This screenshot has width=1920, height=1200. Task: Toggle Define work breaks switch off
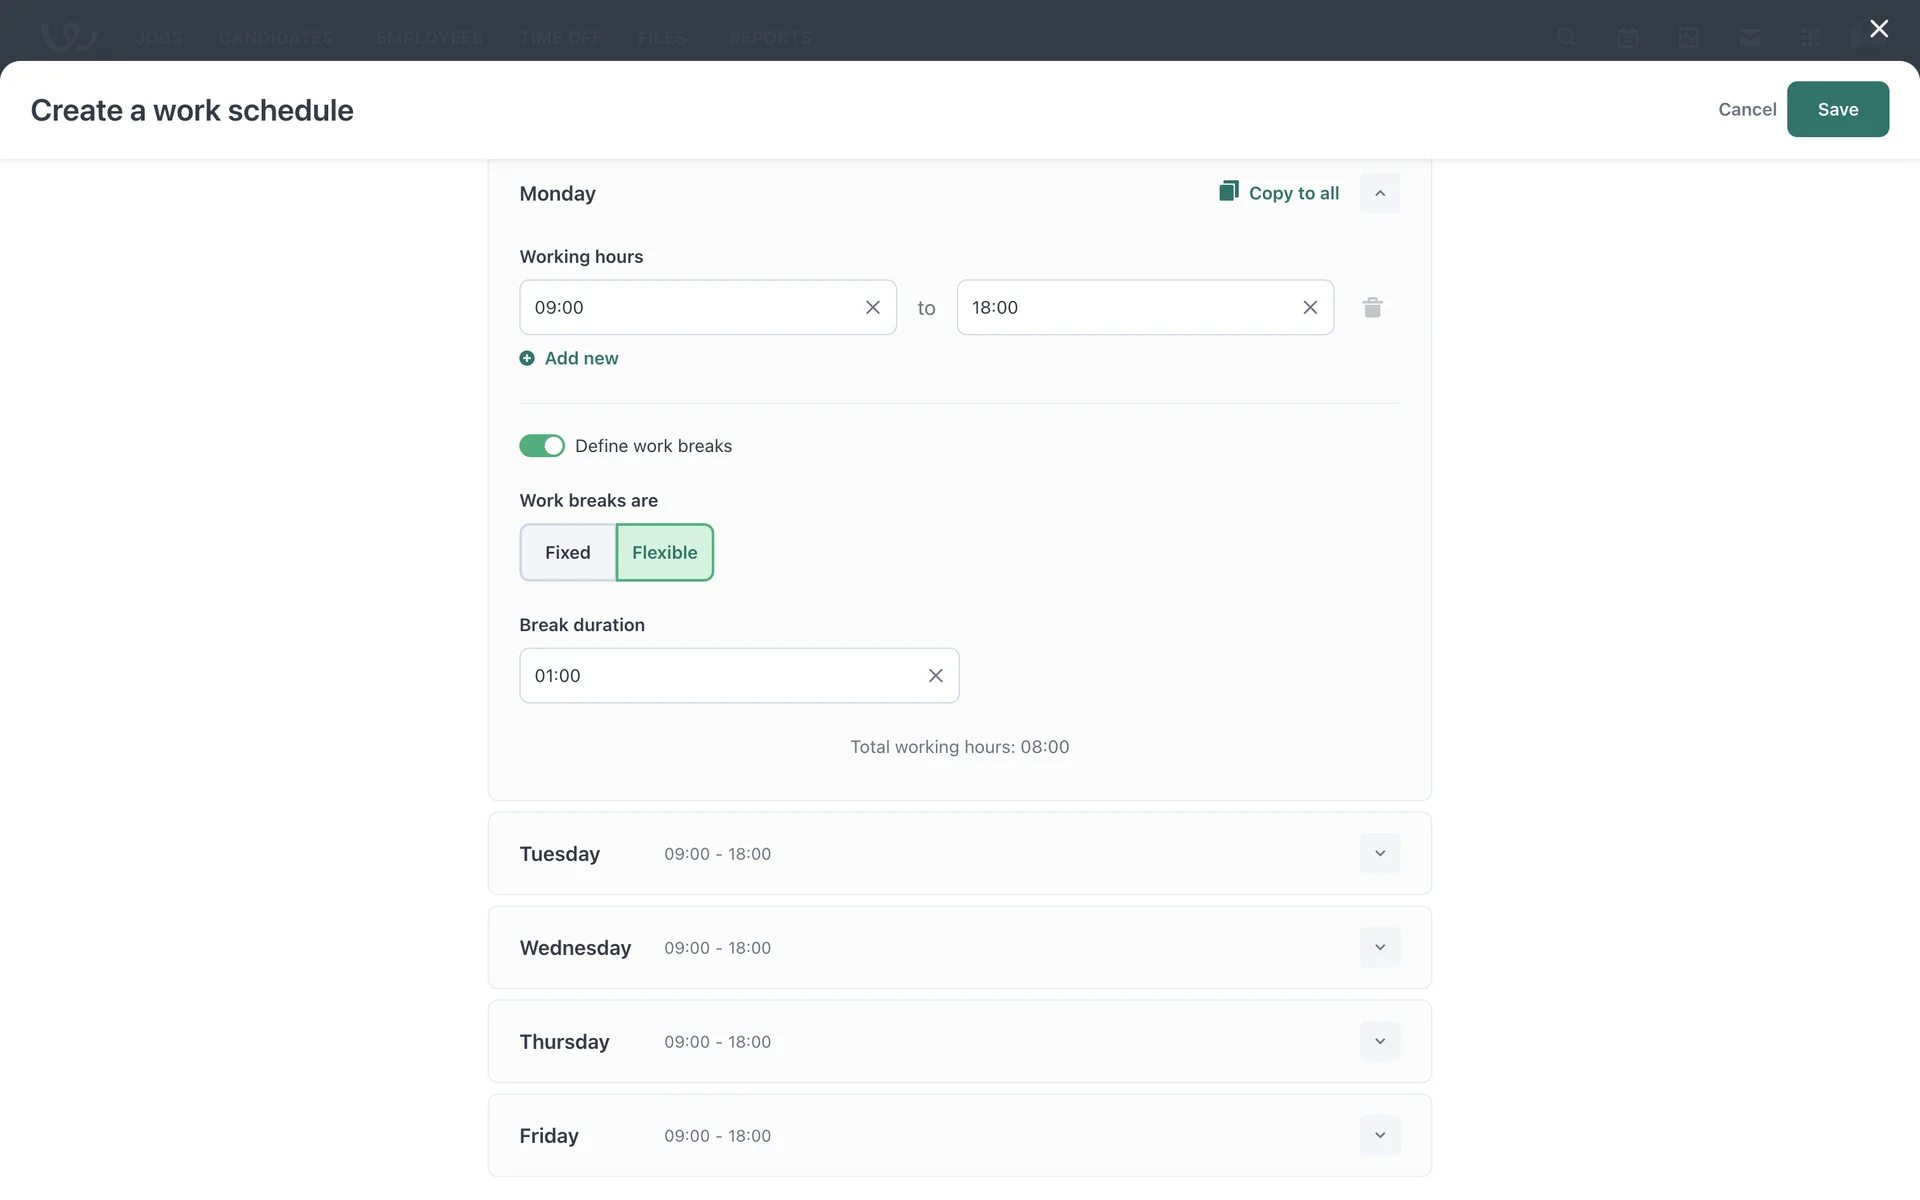[x=541, y=446]
